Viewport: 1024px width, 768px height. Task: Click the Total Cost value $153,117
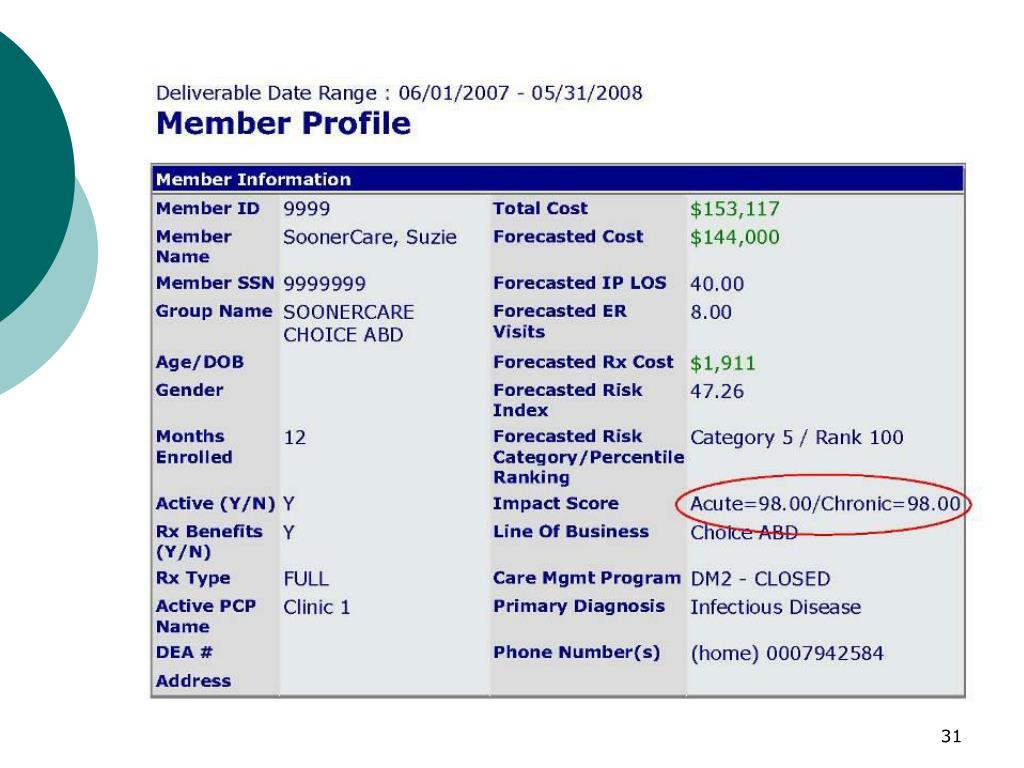click(735, 209)
